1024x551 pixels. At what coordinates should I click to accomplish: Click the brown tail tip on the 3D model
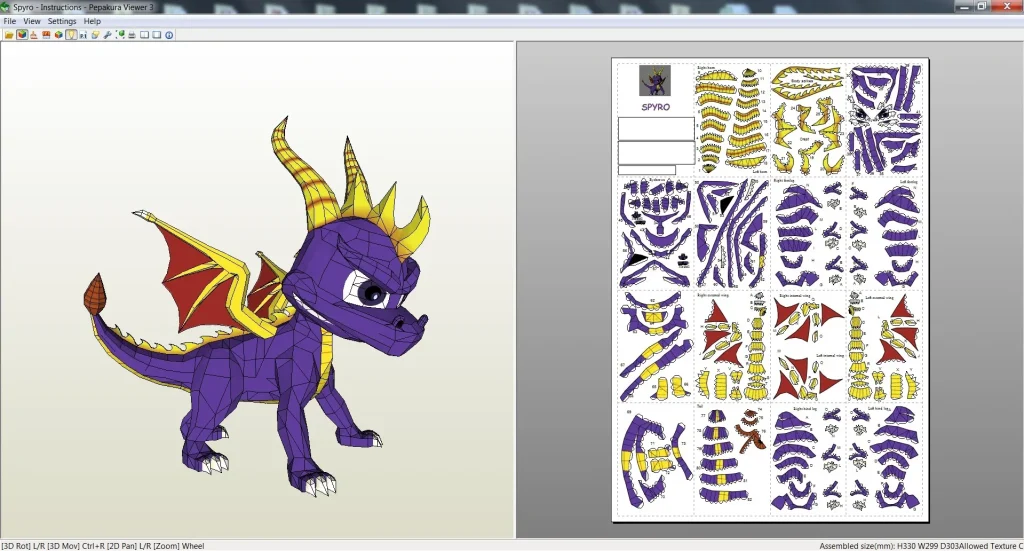click(x=95, y=296)
